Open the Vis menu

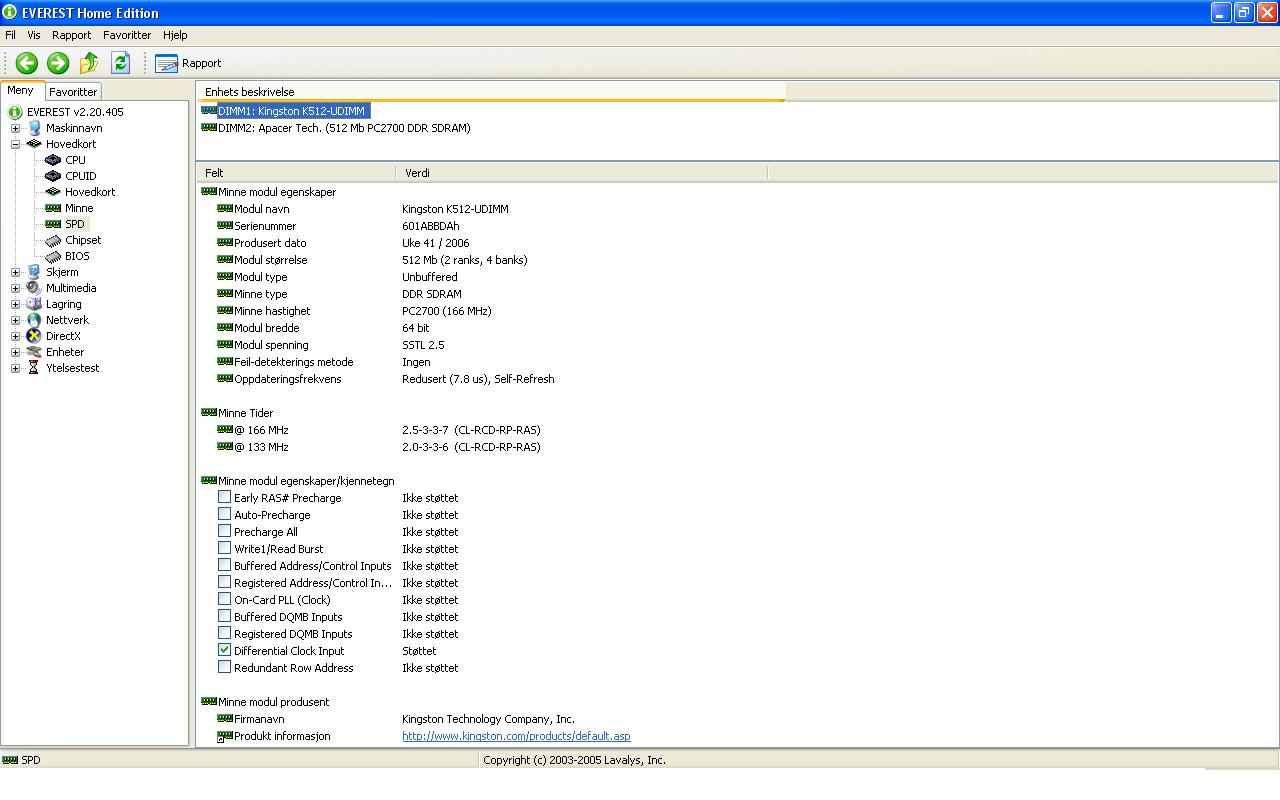click(34, 35)
